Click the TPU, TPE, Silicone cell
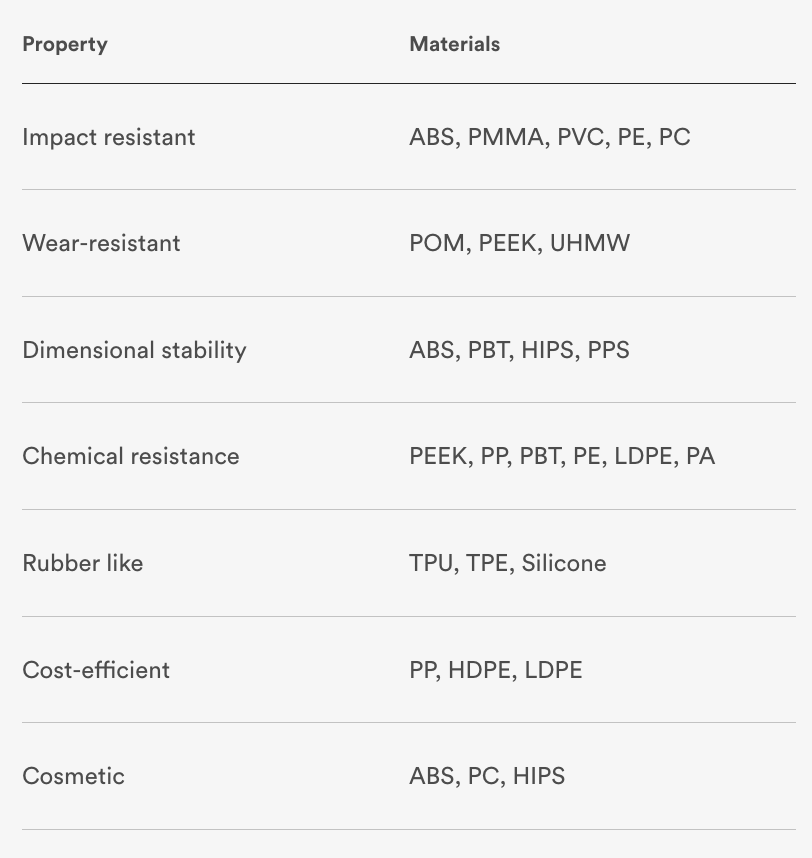This screenshot has width=812, height=858. click(x=507, y=563)
